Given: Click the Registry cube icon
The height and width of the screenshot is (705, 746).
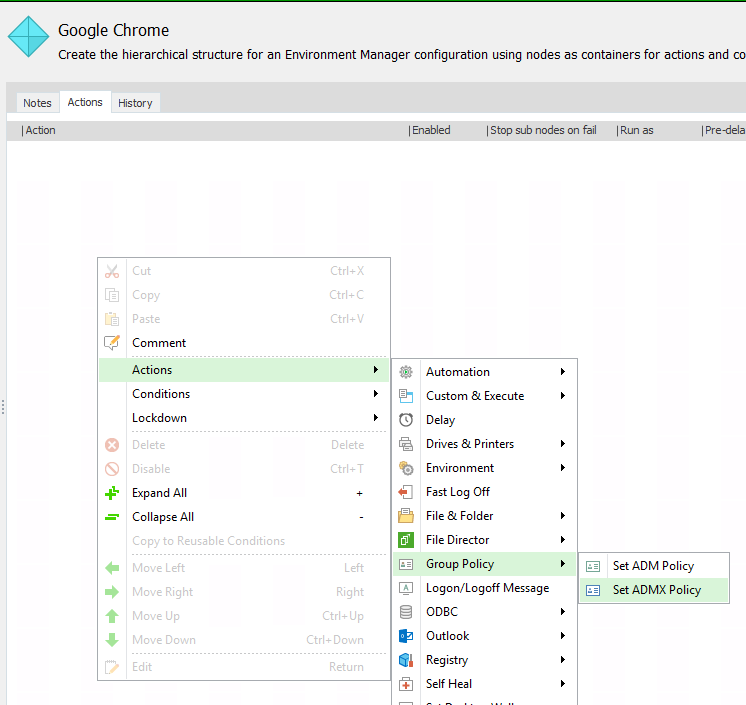Looking at the screenshot, I should tap(406, 660).
